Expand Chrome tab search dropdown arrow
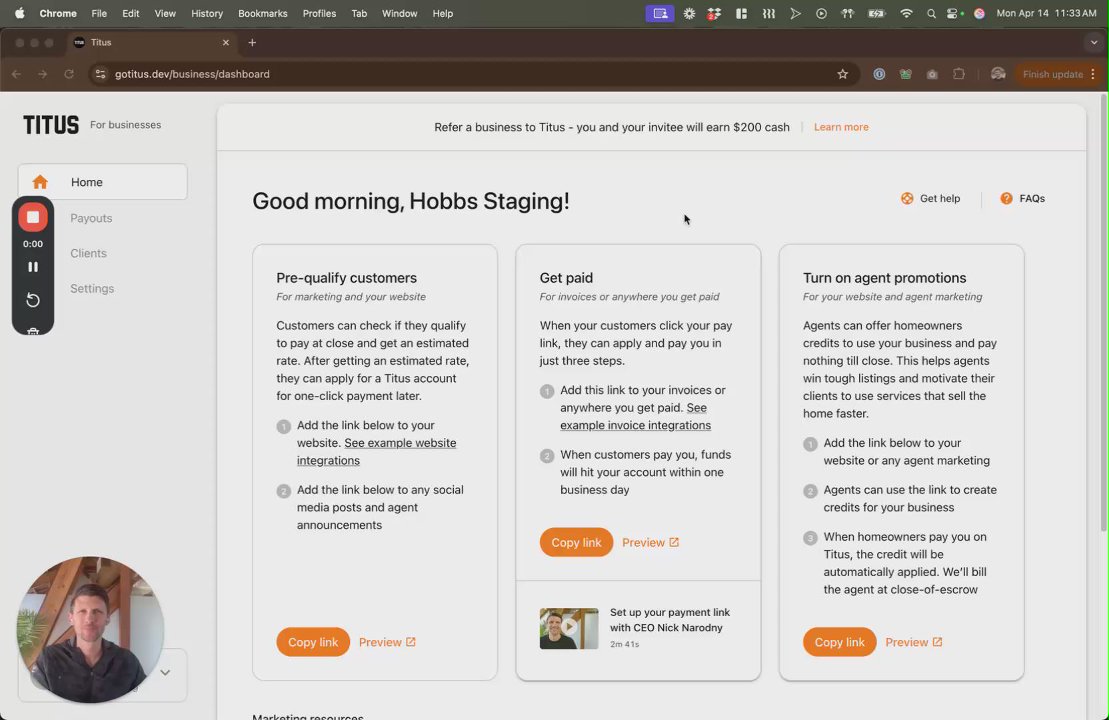 click(1093, 42)
